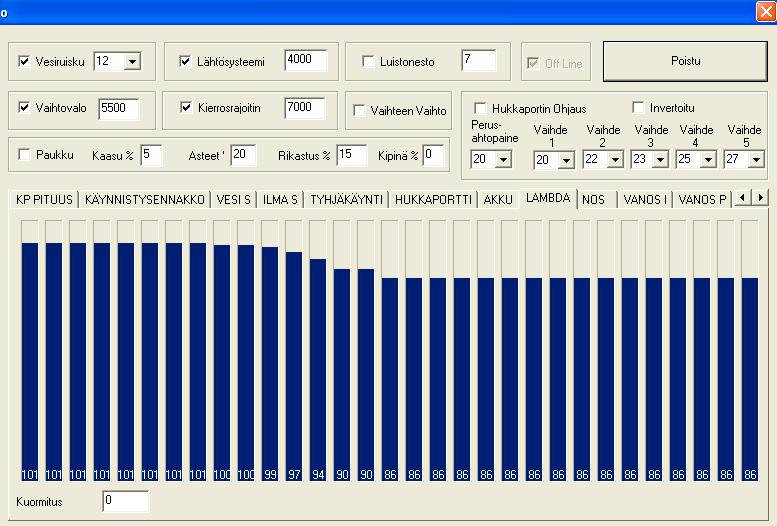Click the Kaasu % input field
Viewport: 777px width, 526px height.
click(x=151, y=155)
